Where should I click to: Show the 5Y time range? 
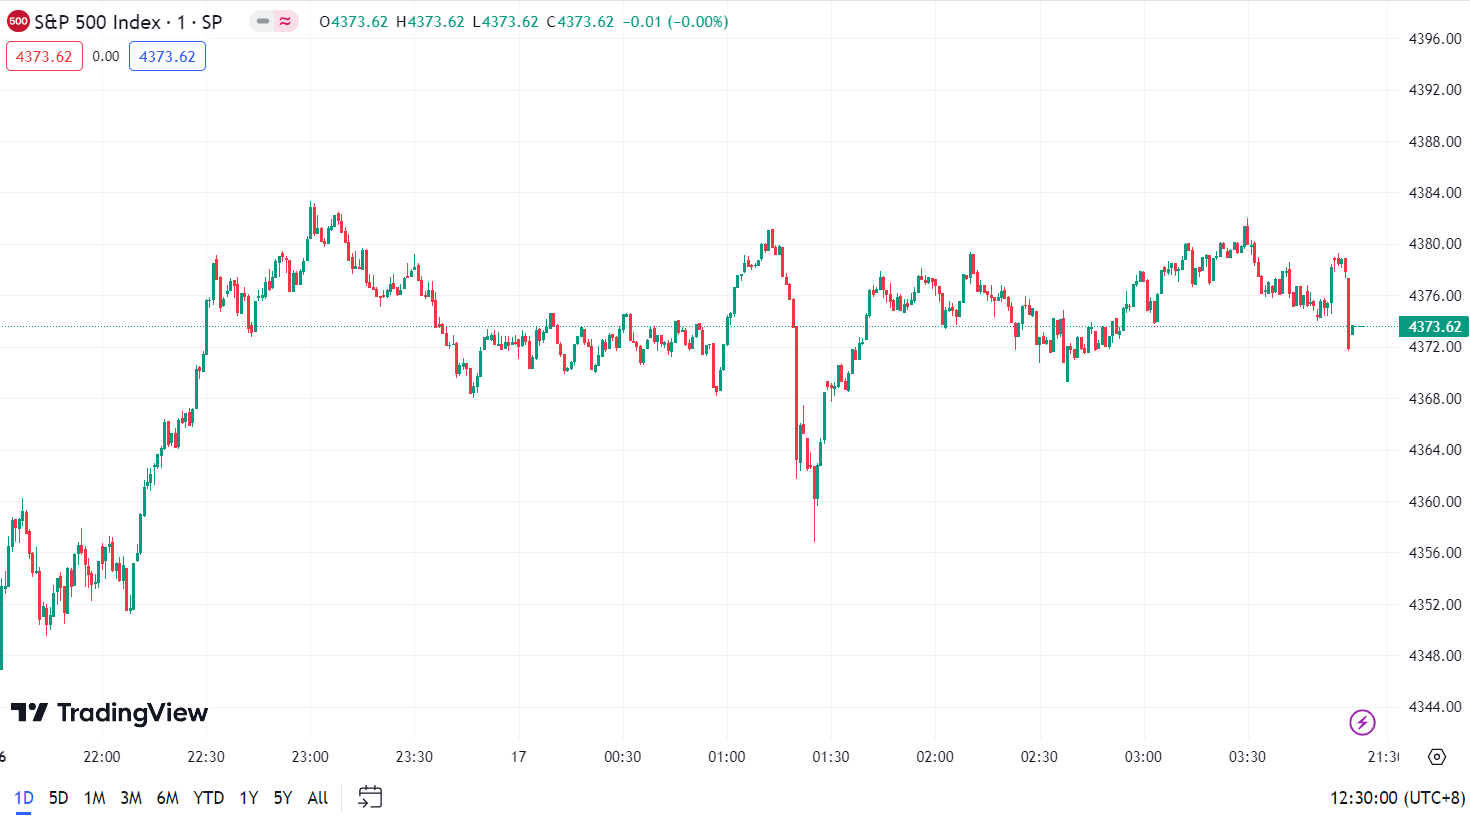coord(283,798)
